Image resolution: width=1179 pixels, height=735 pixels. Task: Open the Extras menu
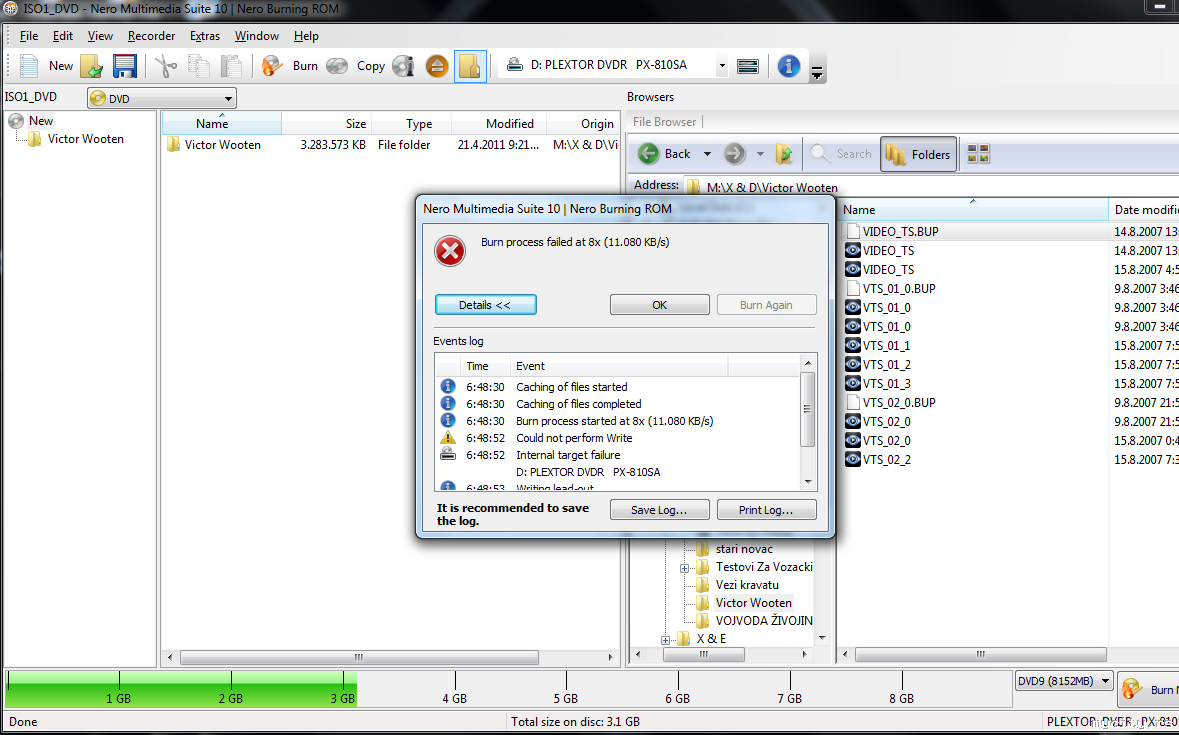[x=205, y=35]
